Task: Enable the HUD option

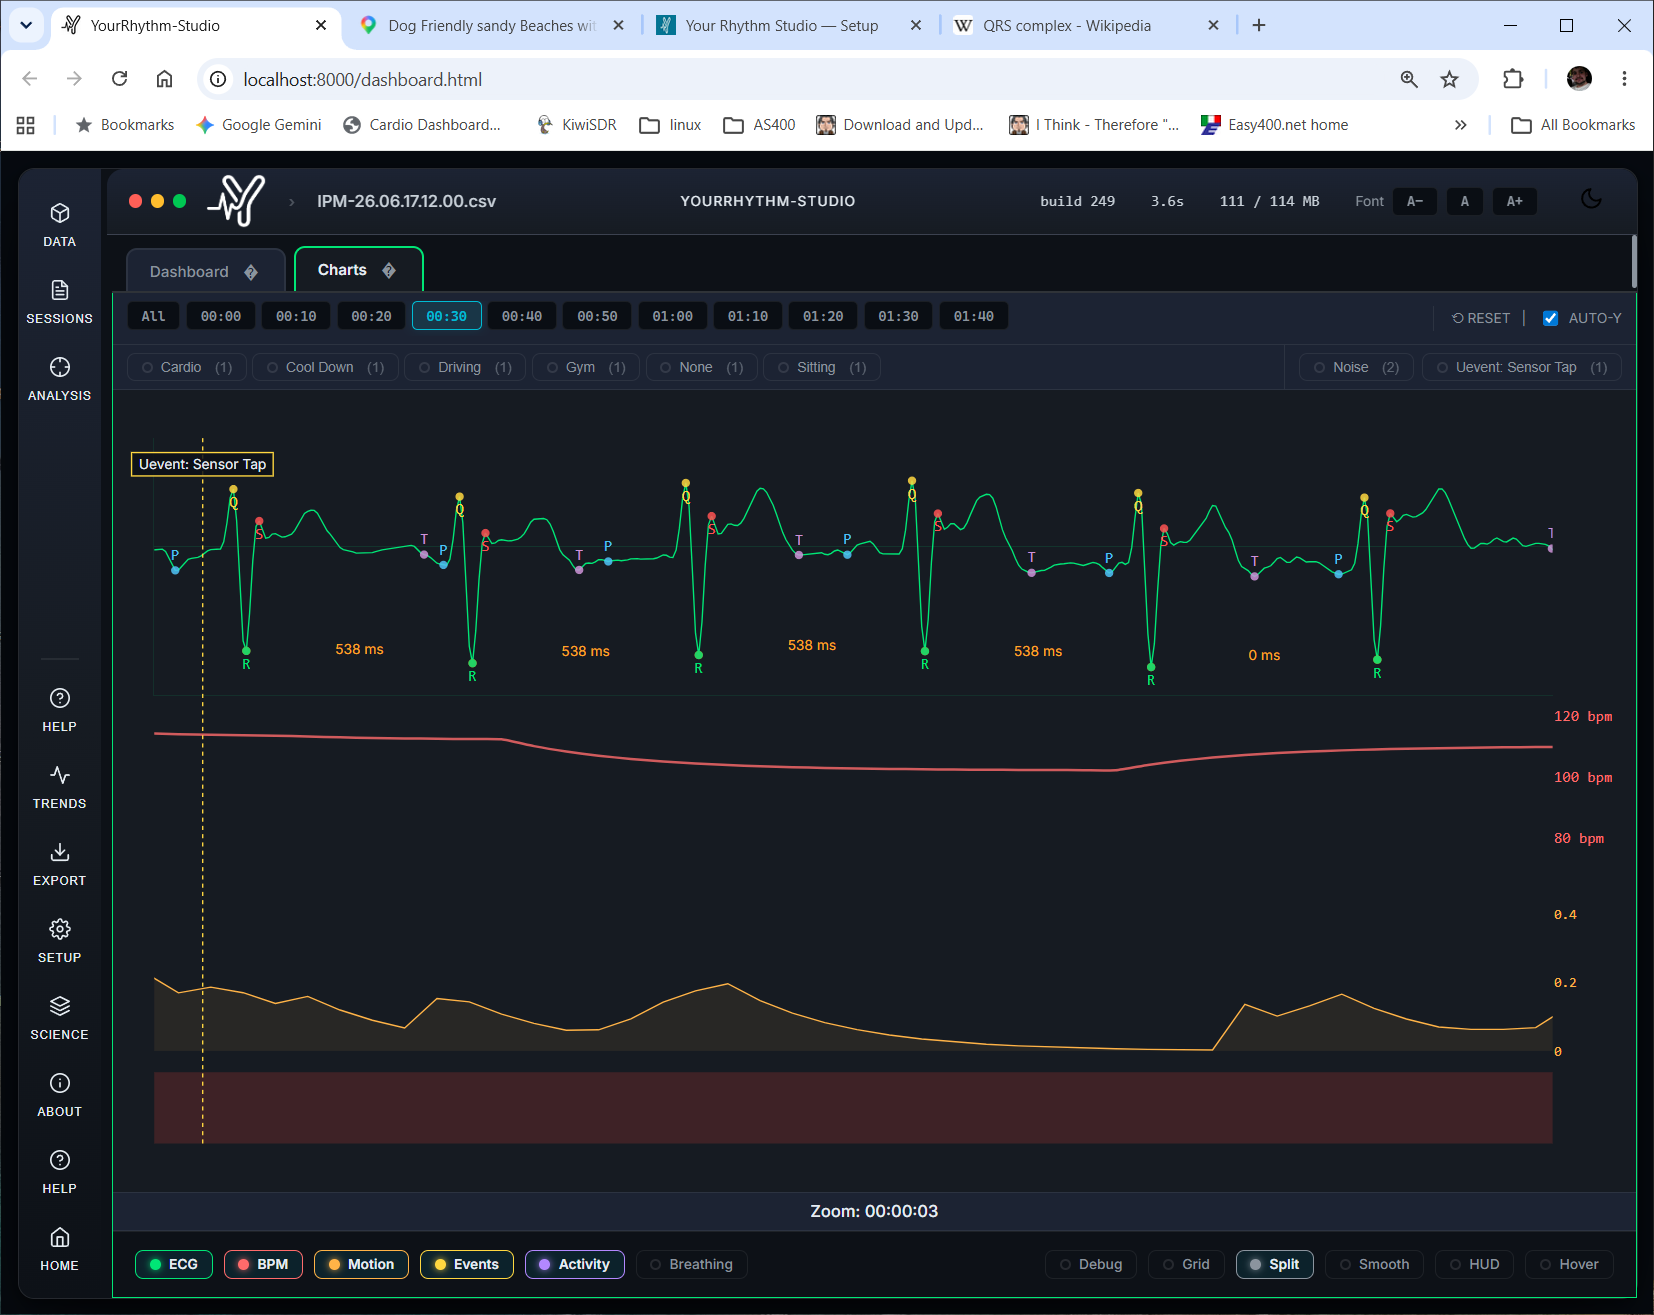Action: (x=1474, y=1264)
